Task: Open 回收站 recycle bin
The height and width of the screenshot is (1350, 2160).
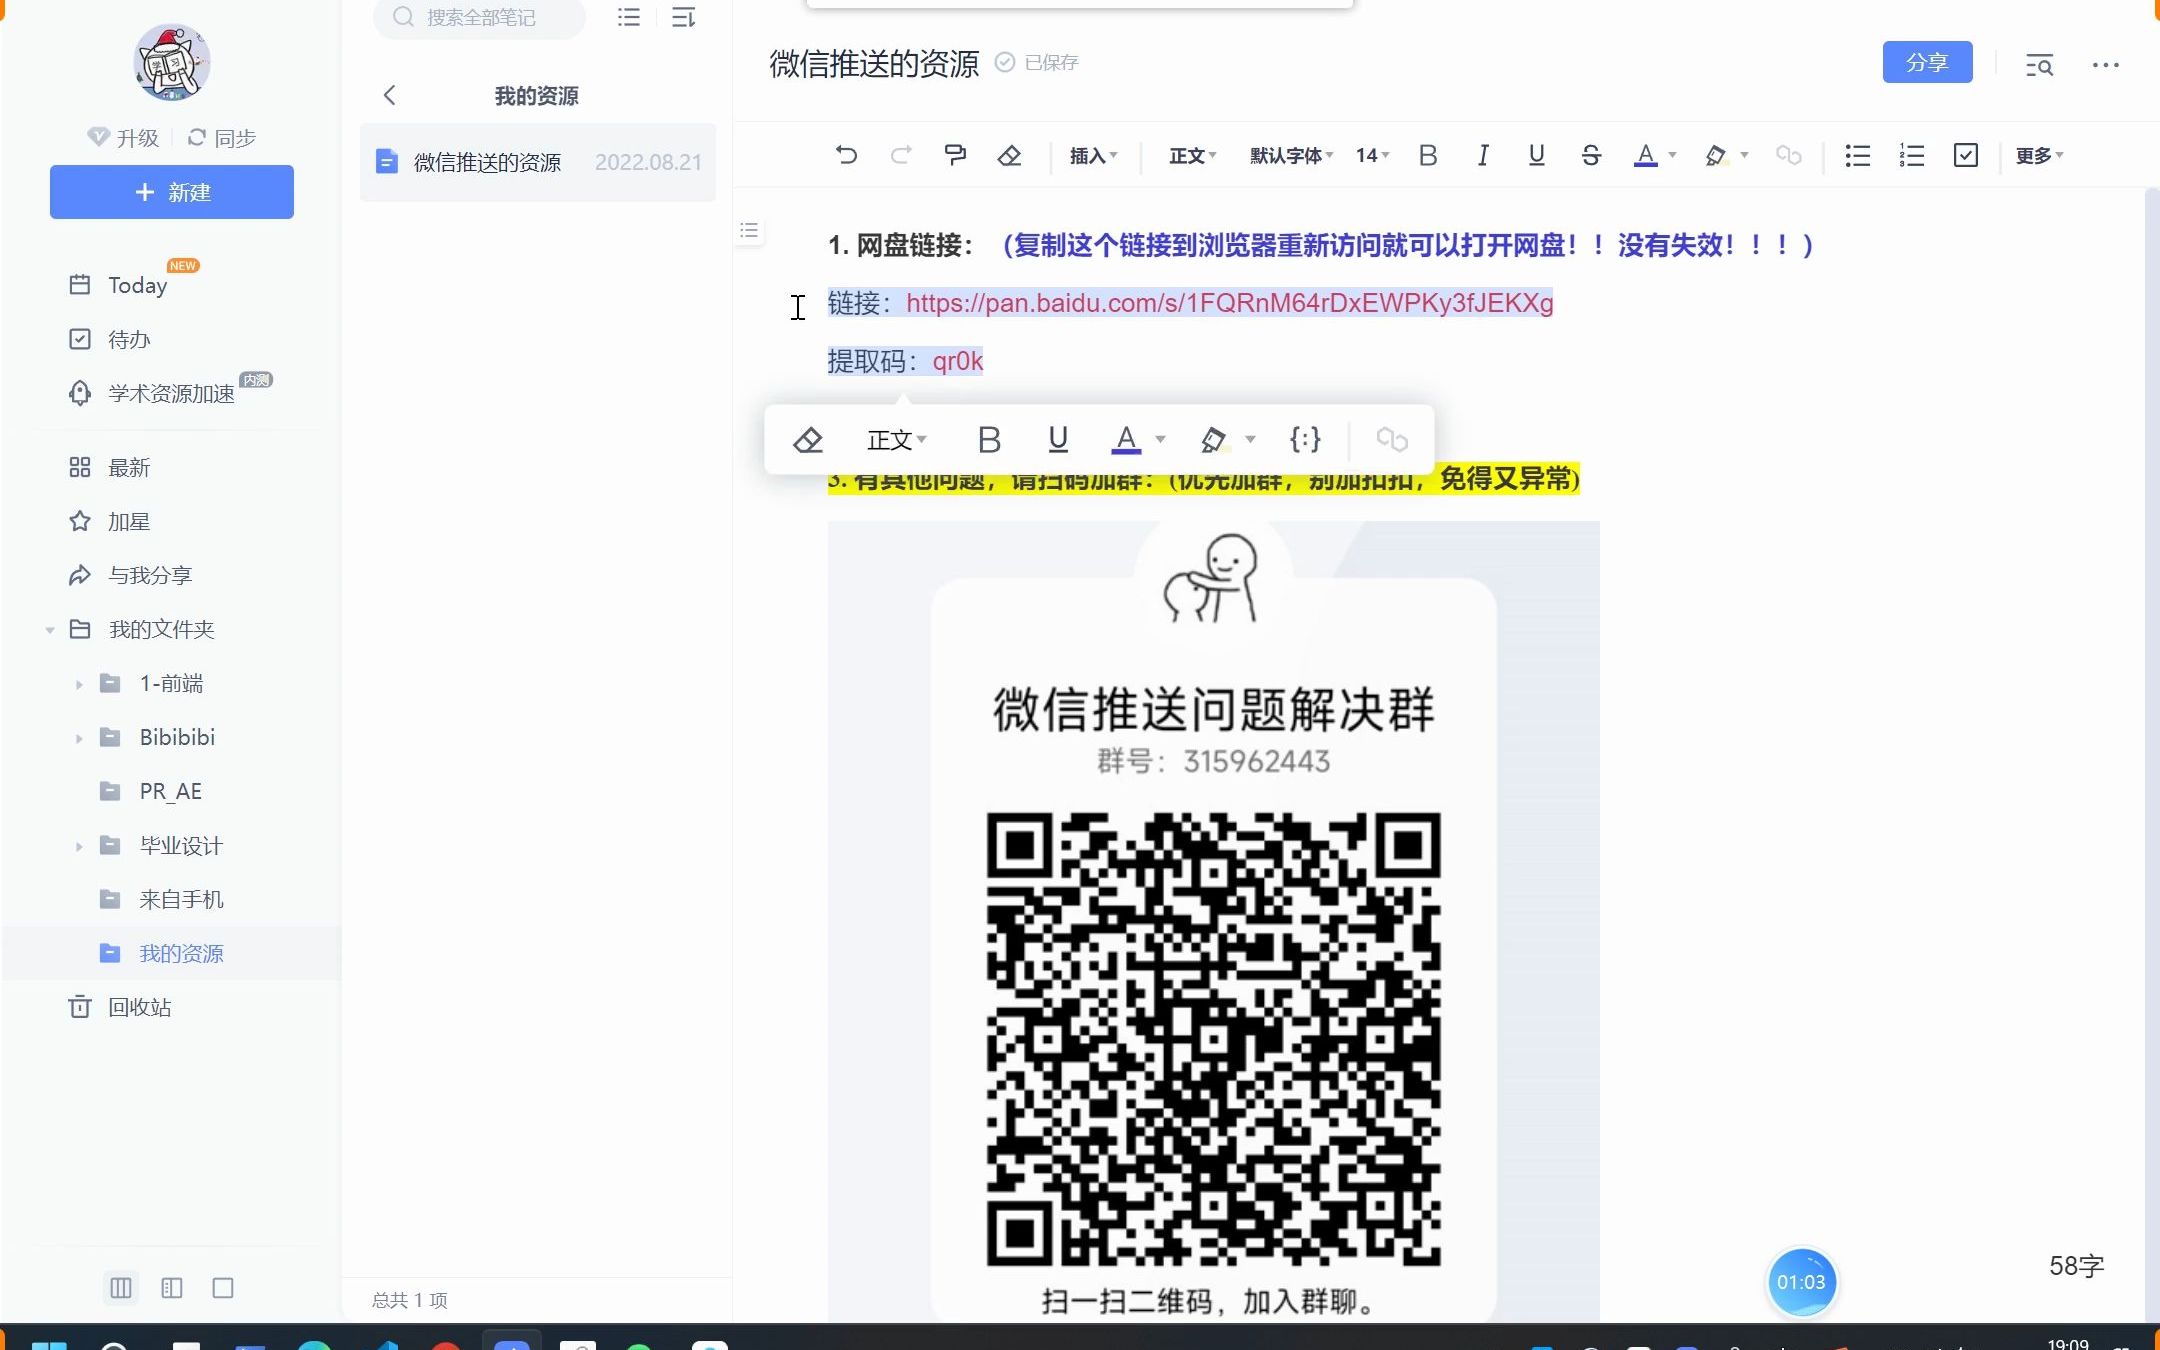Action: coord(139,1007)
